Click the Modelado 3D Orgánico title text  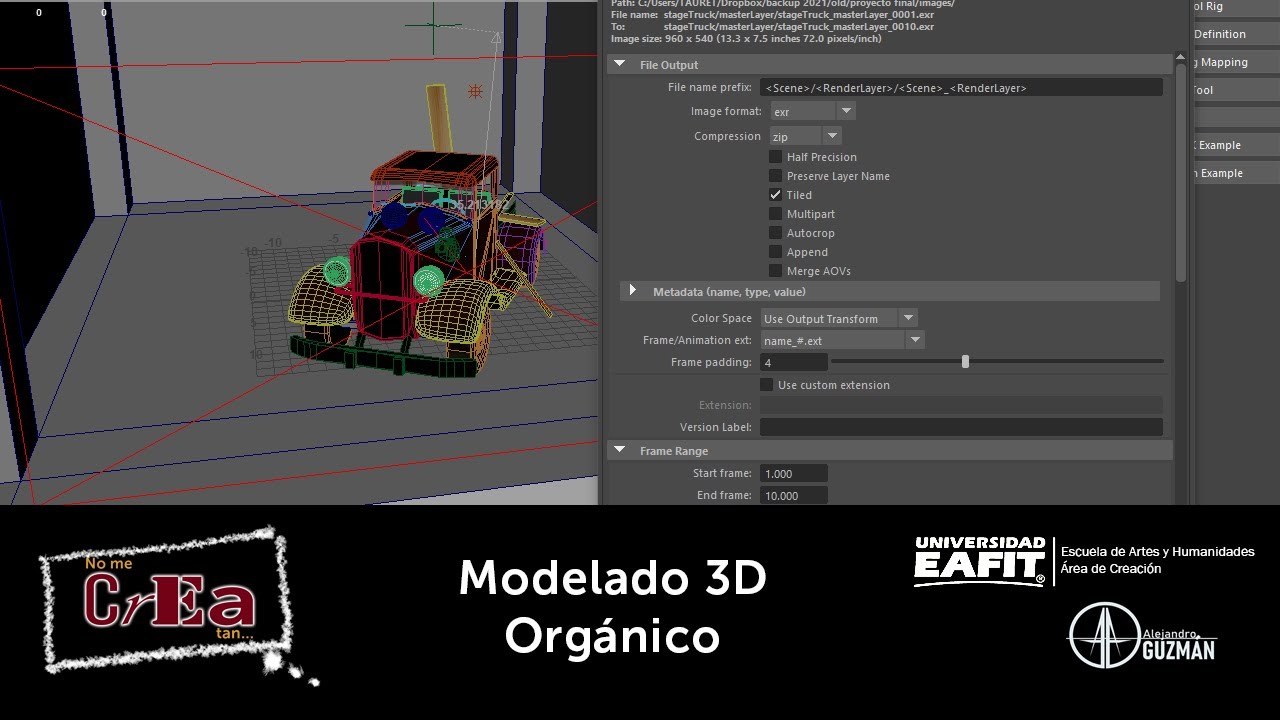click(612, 607)
